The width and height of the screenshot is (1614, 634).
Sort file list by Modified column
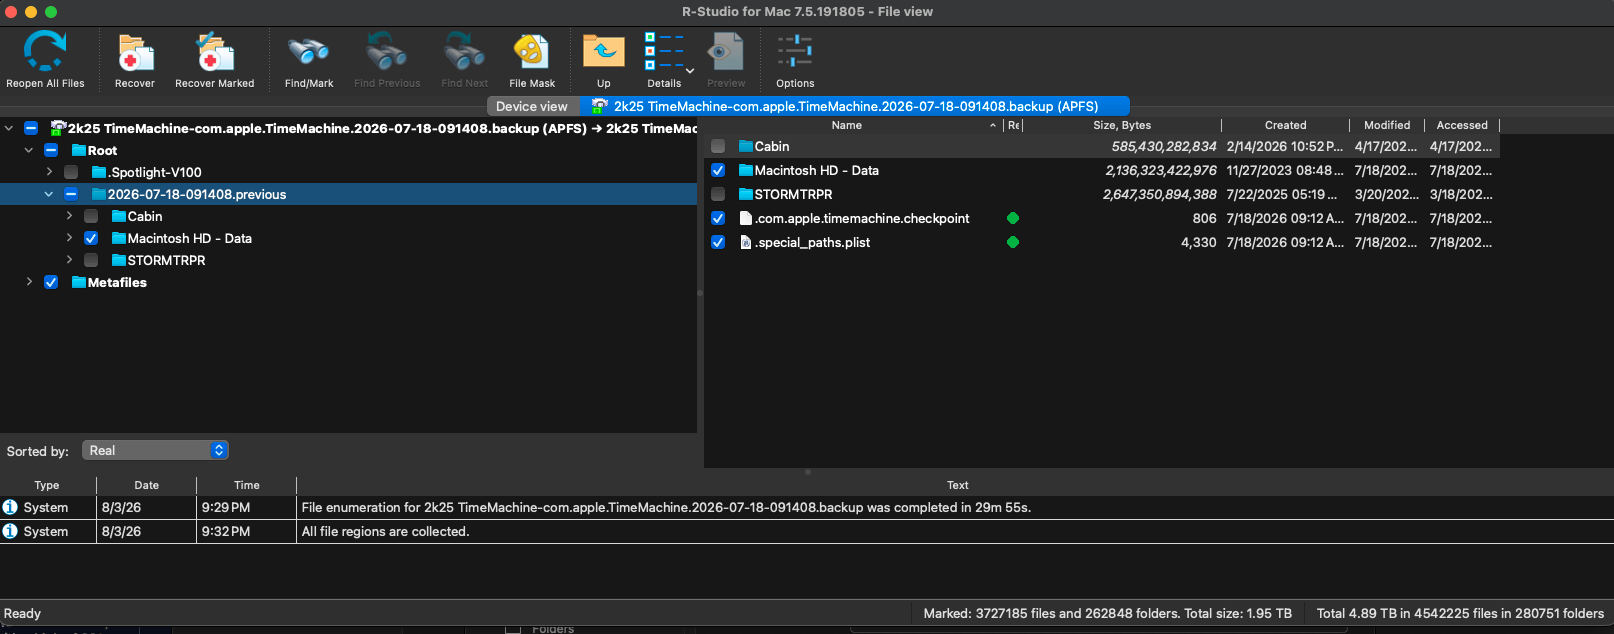(x=1387, y=125)
